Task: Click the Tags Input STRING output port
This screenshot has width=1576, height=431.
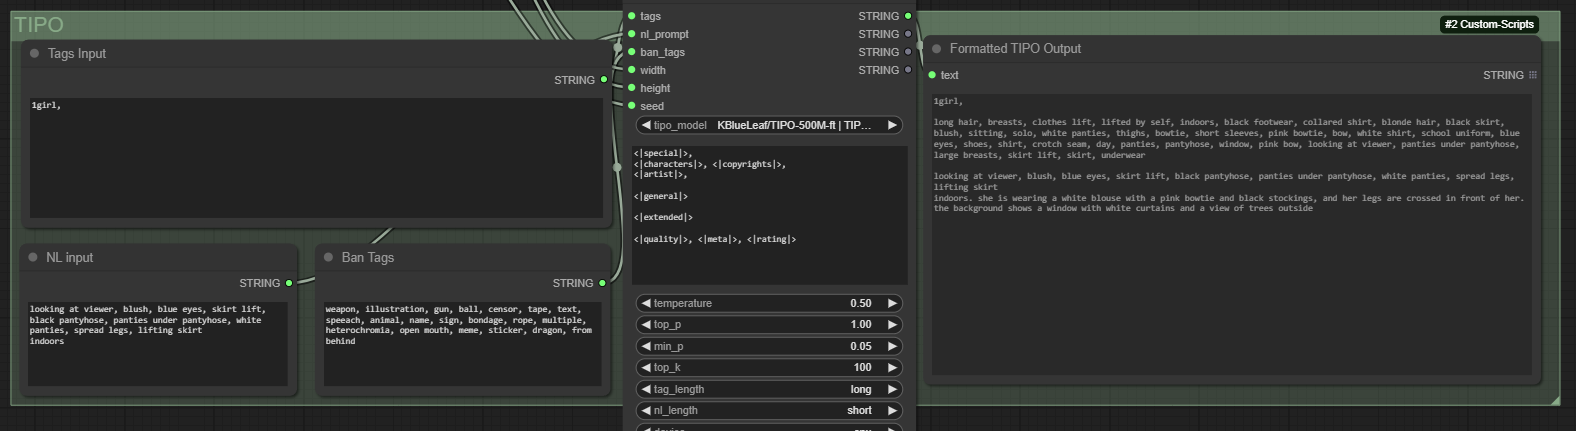Action: click(x=604, y=80)
